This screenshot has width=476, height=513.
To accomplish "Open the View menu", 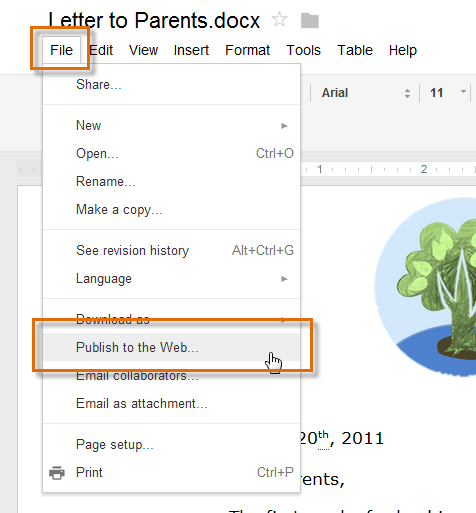I will point(143,50).
